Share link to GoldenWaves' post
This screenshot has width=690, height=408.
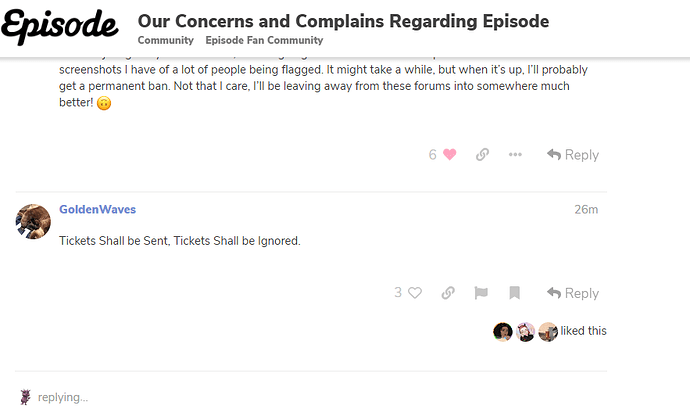pyautogui.click(x=448, y=293)
